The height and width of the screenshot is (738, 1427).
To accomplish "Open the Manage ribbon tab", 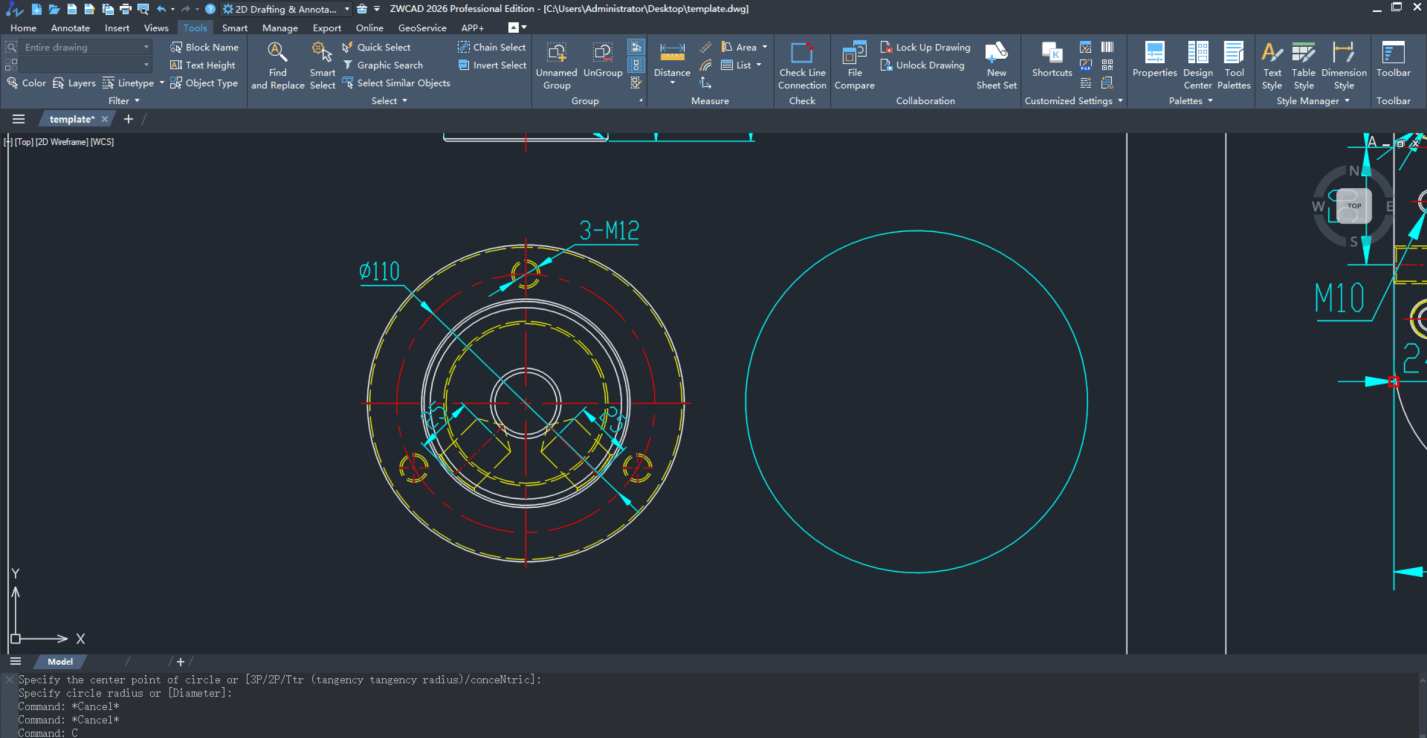I will [280, 28].
